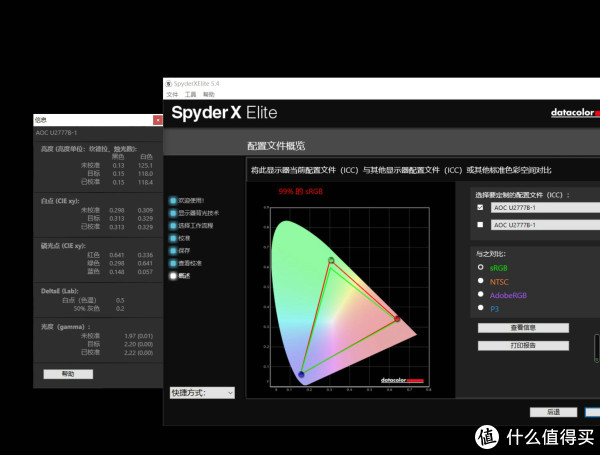Close the 信息 window with the red X

pos(158,120)
